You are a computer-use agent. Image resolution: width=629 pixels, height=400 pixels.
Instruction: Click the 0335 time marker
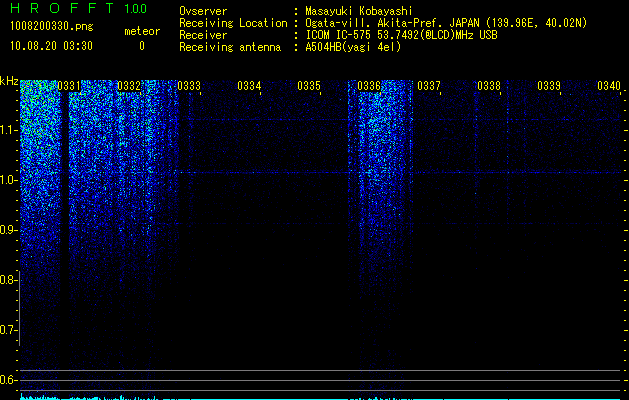[309, 86]
